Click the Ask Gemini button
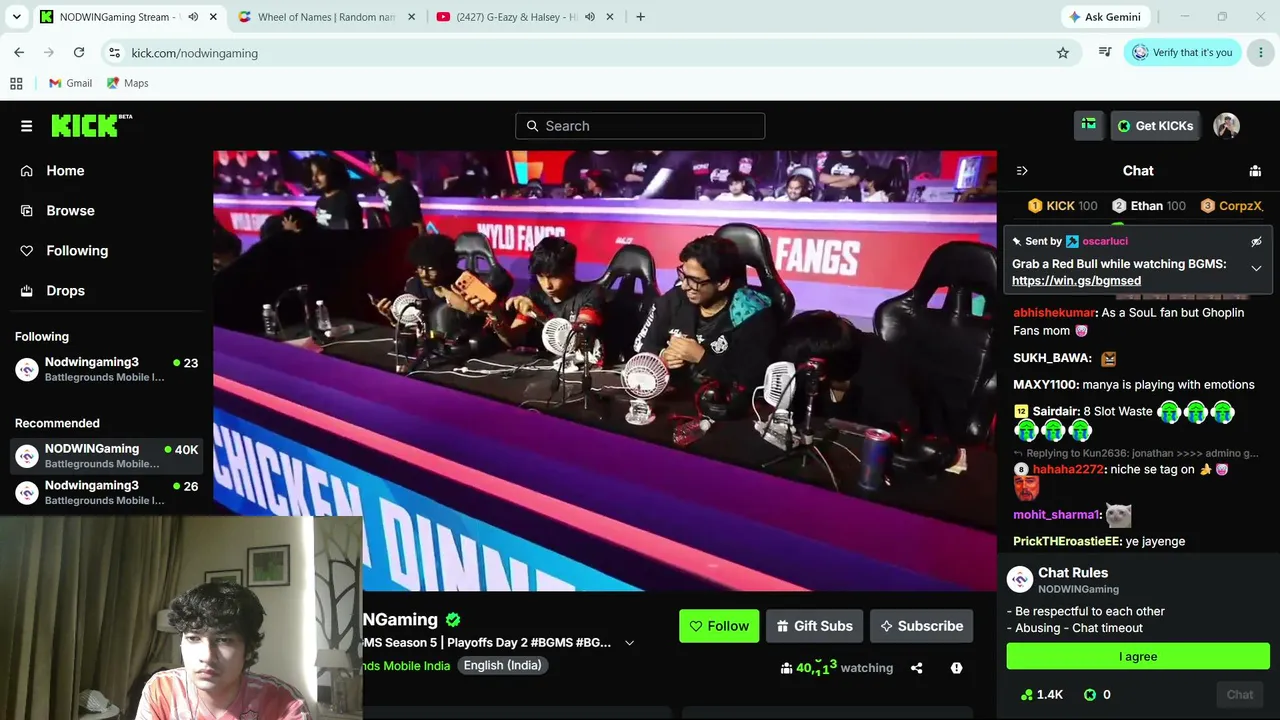The height and width of the screenshot is (720, 1280). pos(1104,17)
